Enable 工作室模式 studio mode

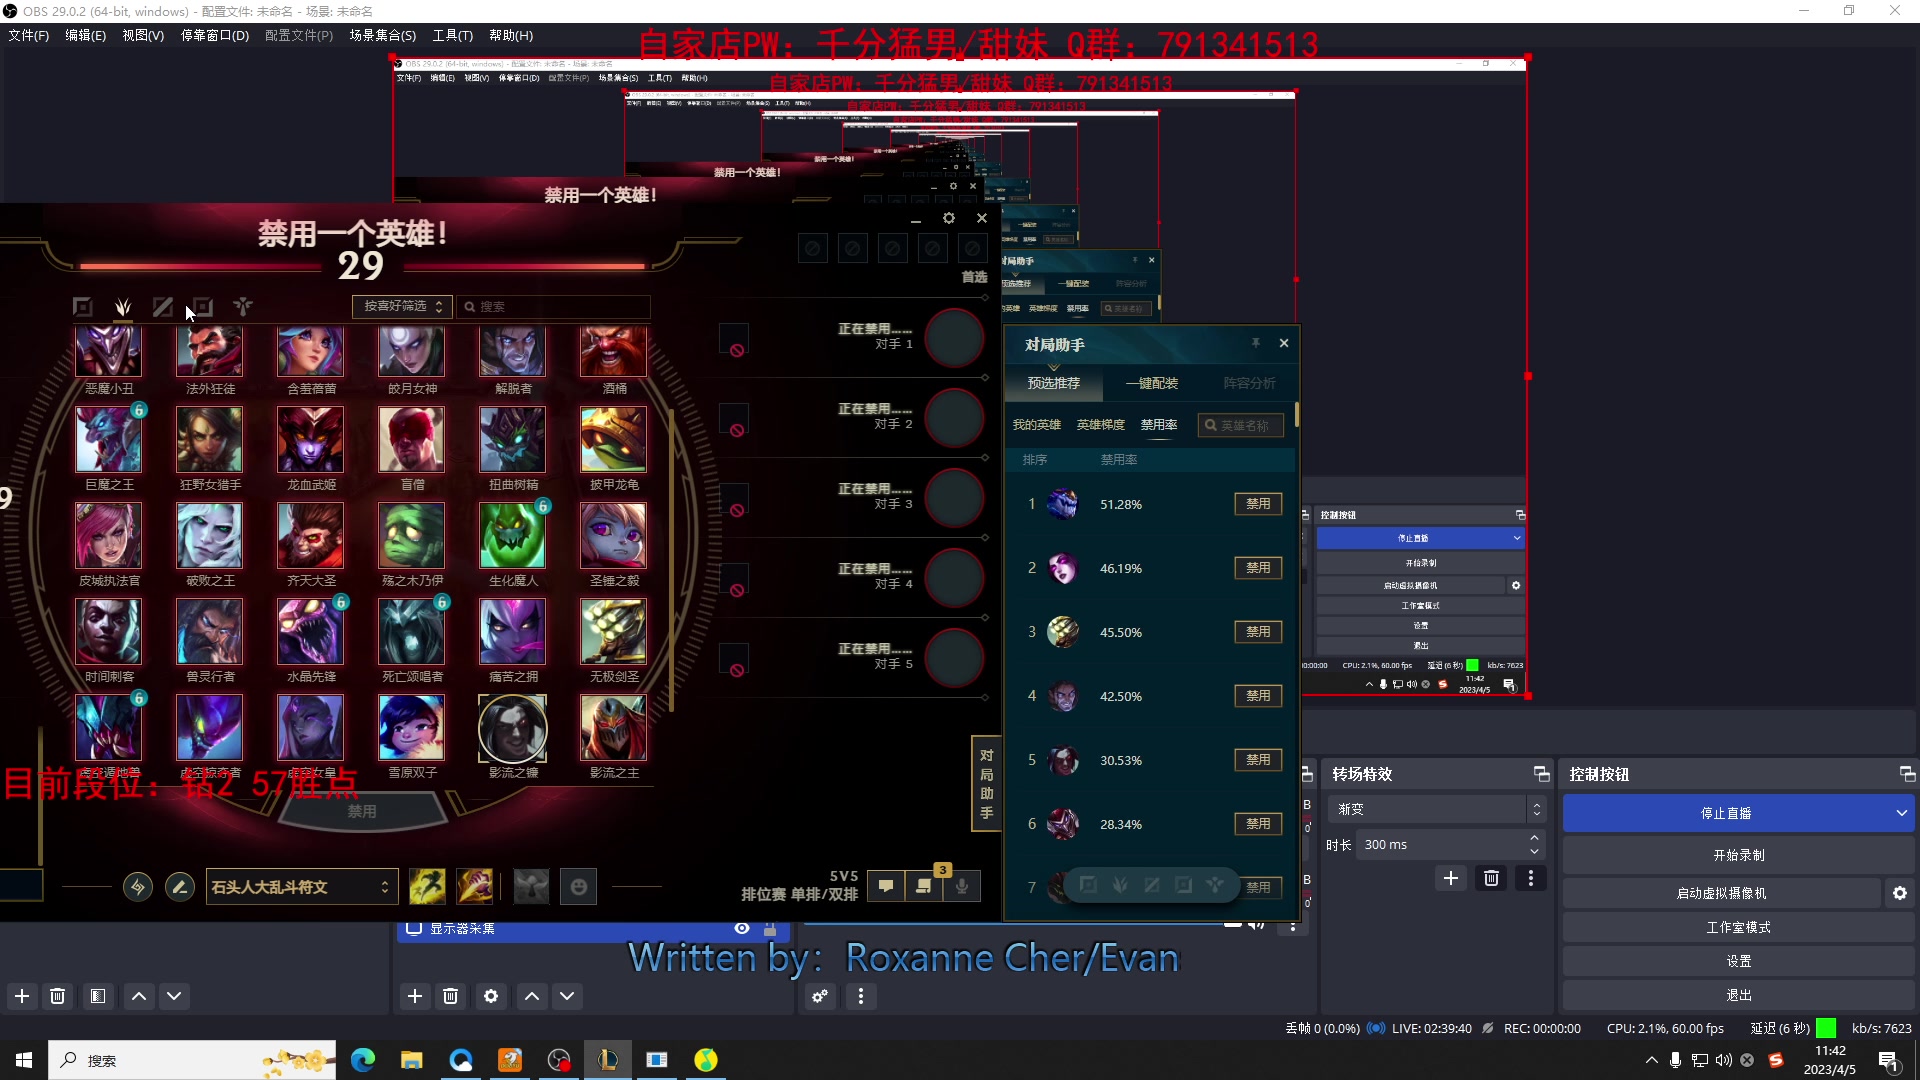(x=1738, y=927)
